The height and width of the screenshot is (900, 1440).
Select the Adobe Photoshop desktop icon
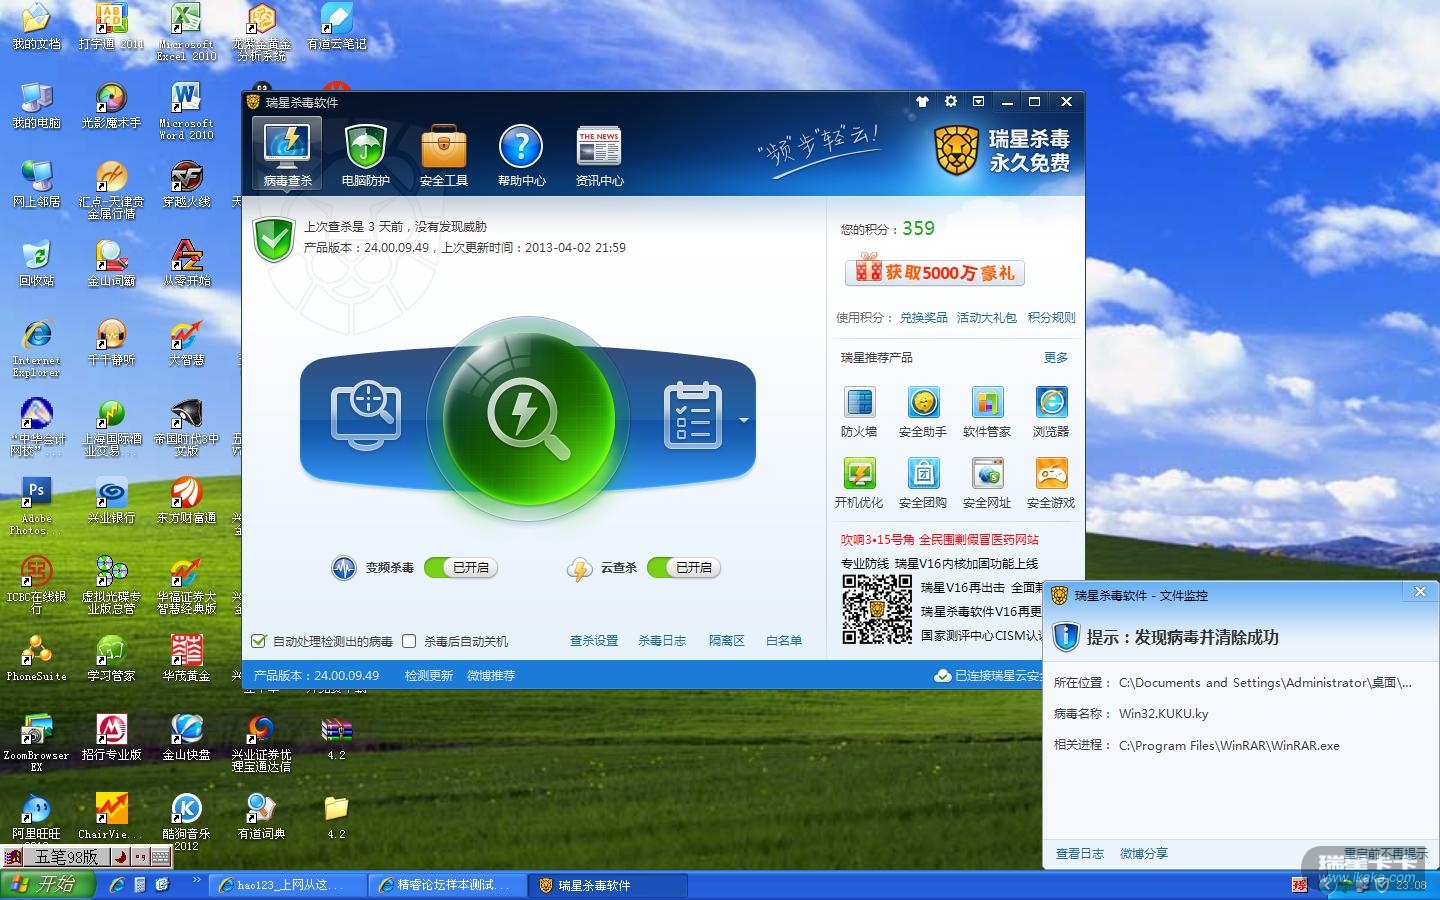(36, 506)
